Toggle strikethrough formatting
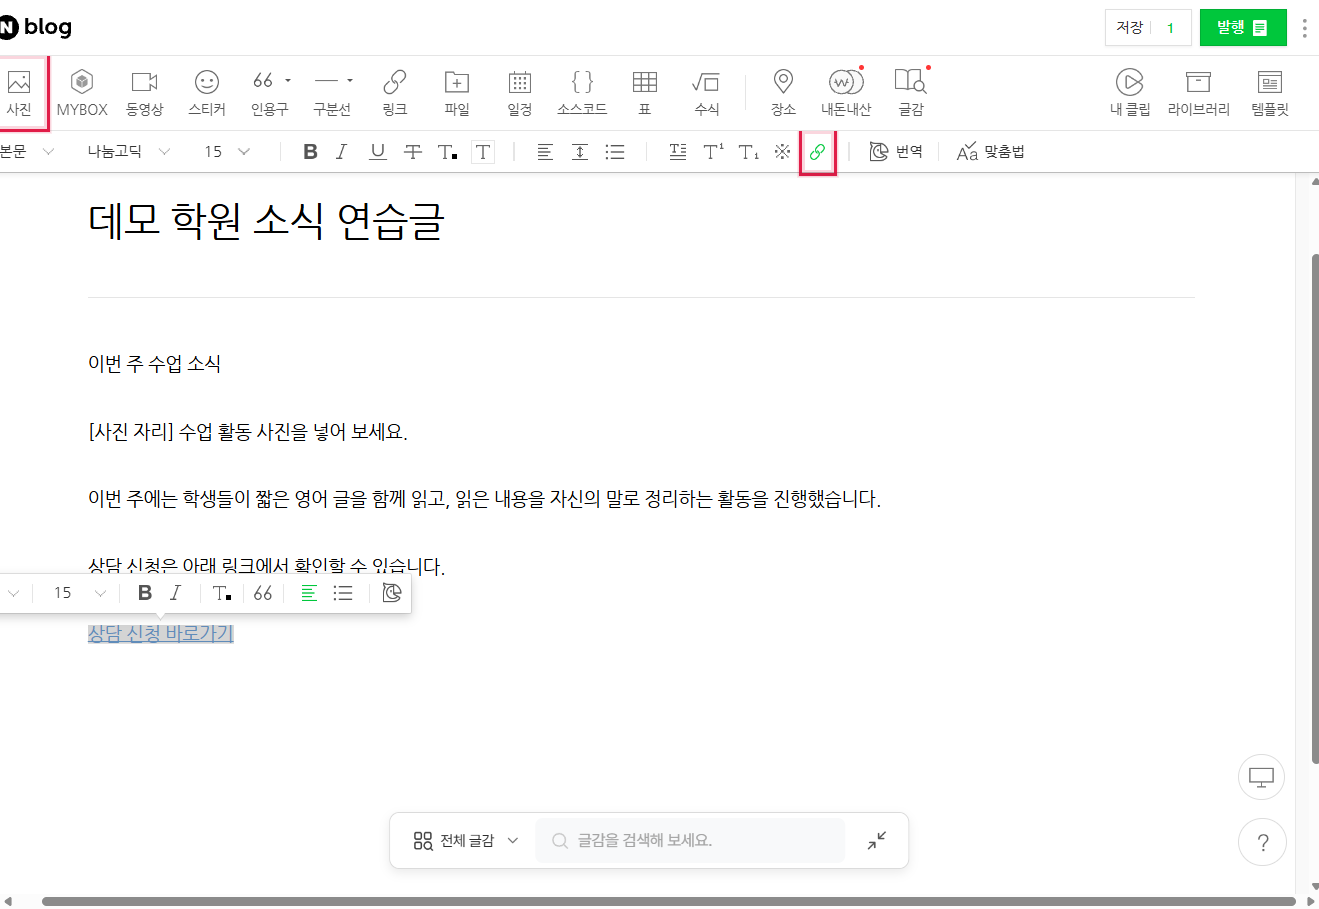Screen dimensions: 1319x909 [x=413, y=152]
